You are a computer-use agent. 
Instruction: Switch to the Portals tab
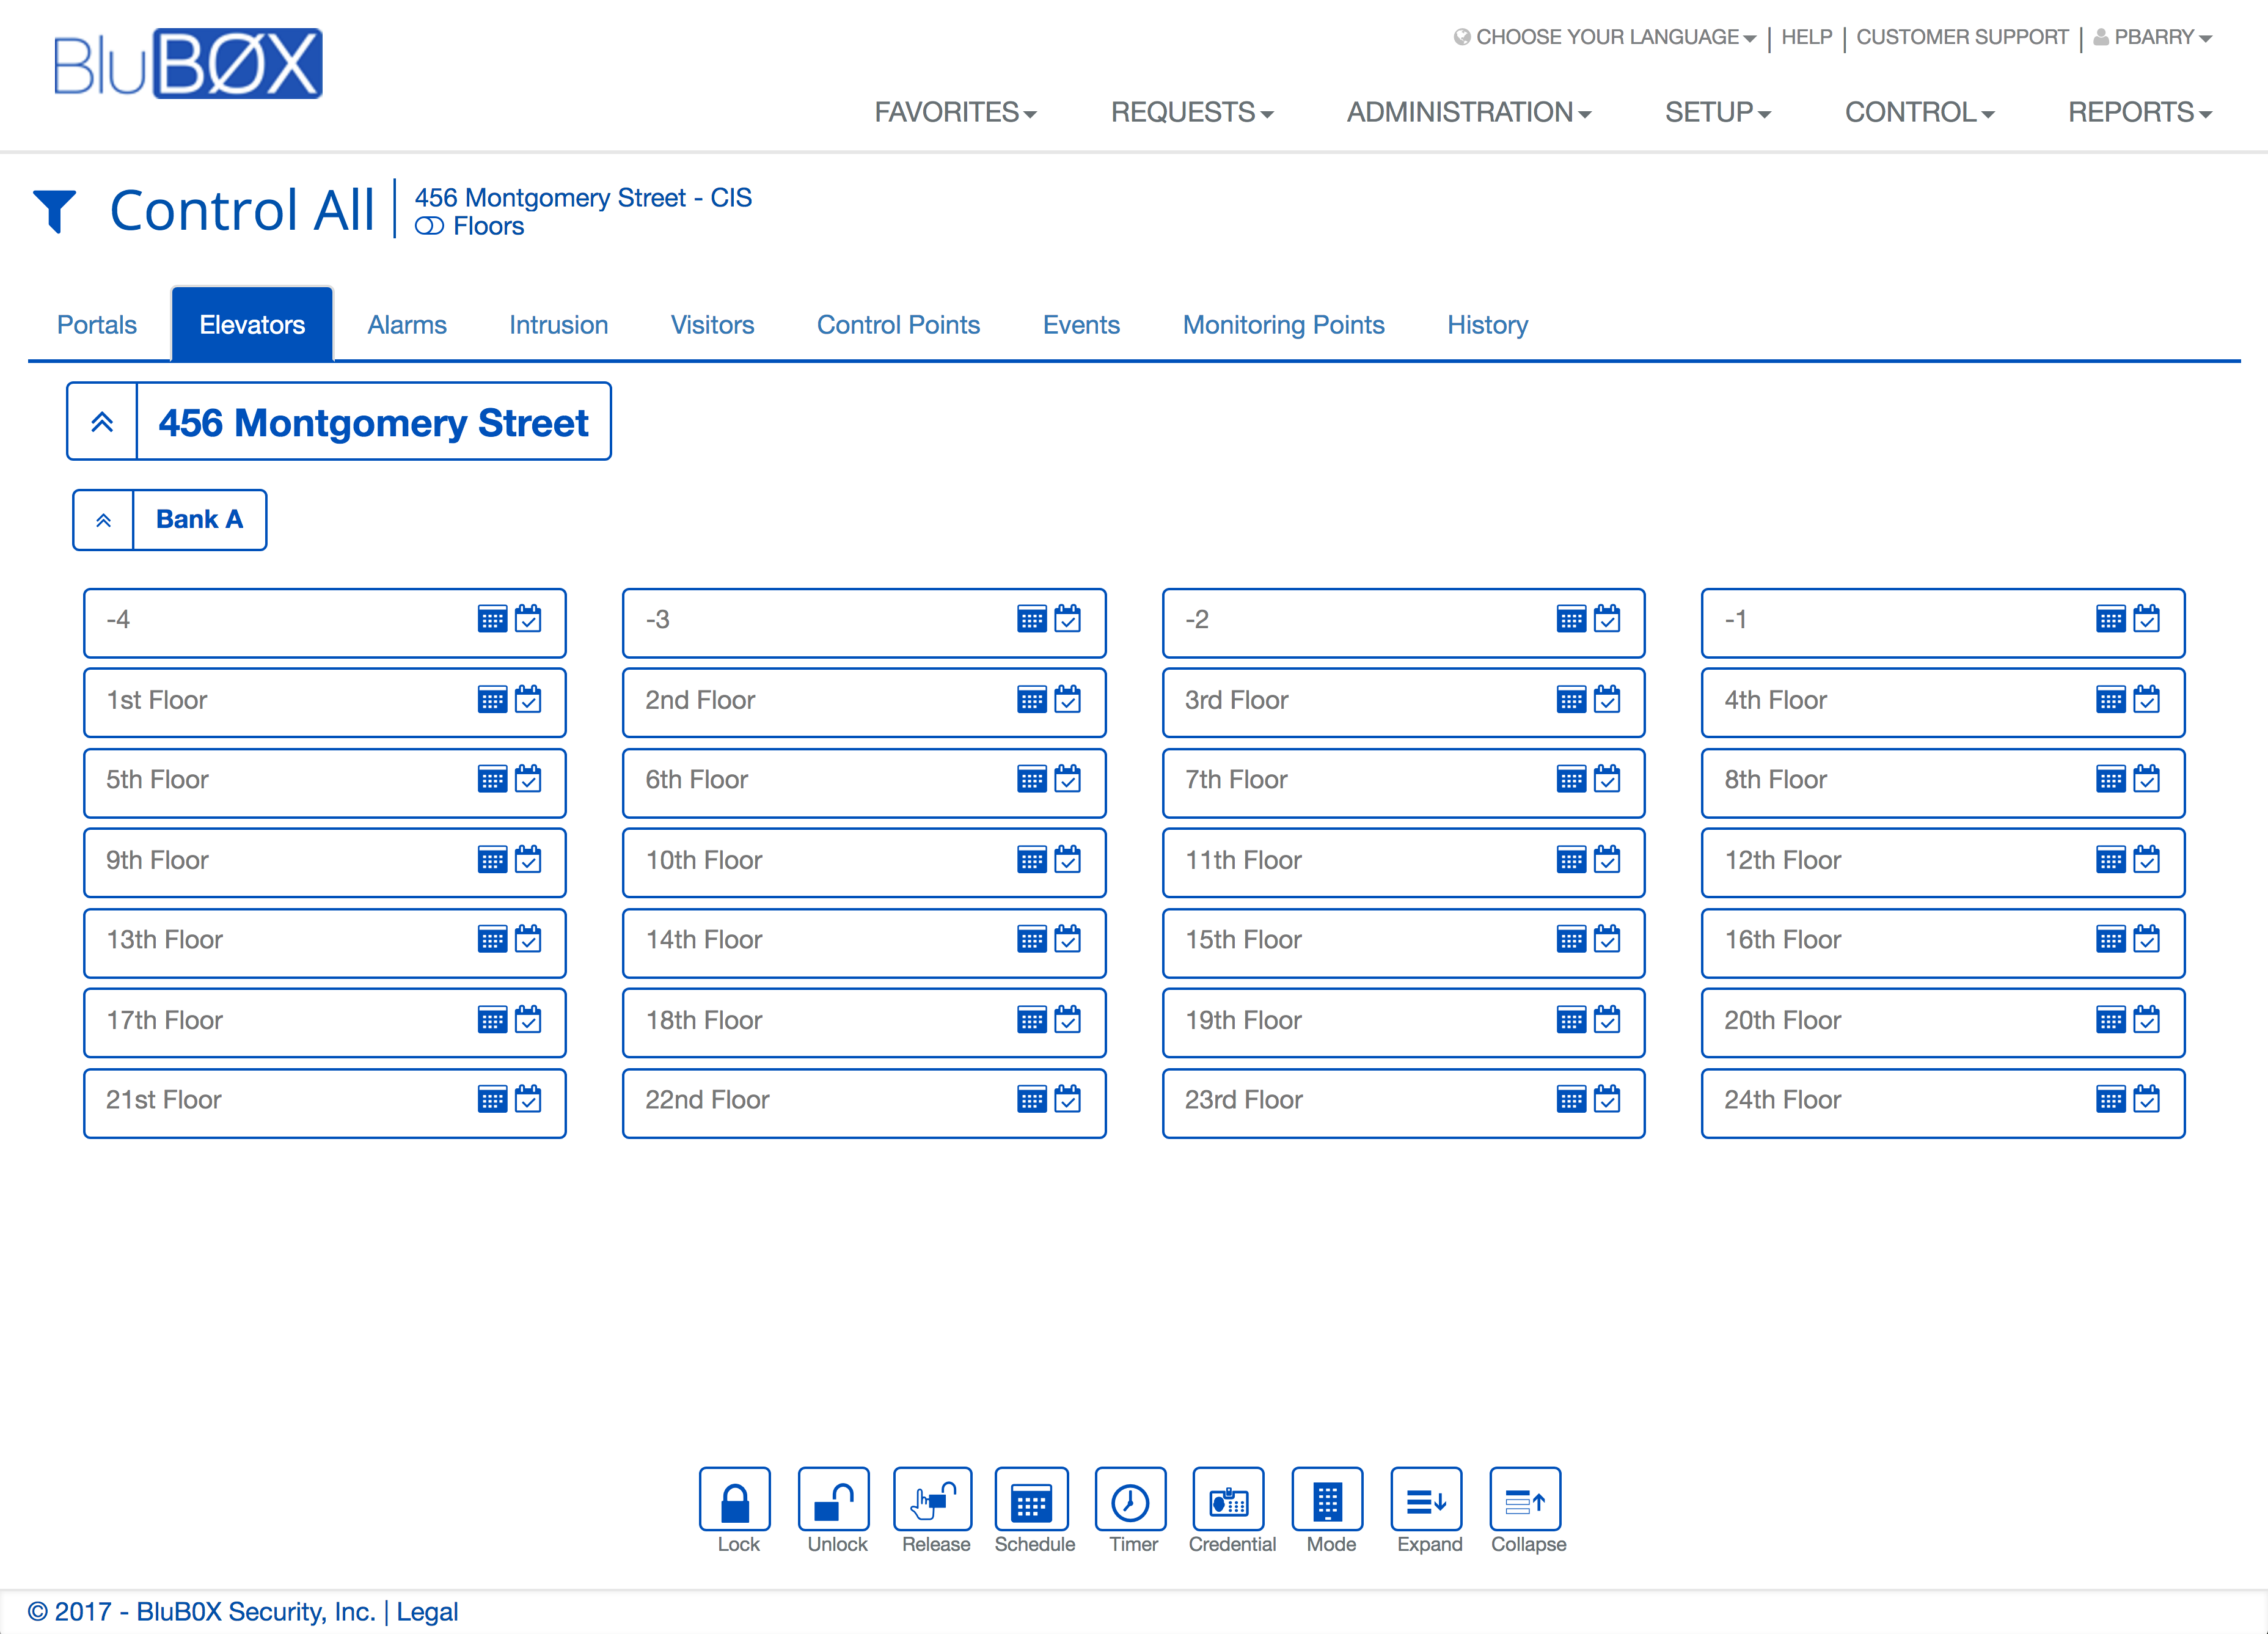coord(96,325)
